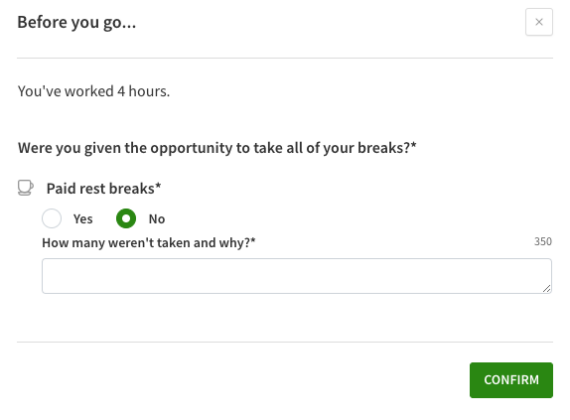Focus the missed breaks explanation text box

pos(297,276)
